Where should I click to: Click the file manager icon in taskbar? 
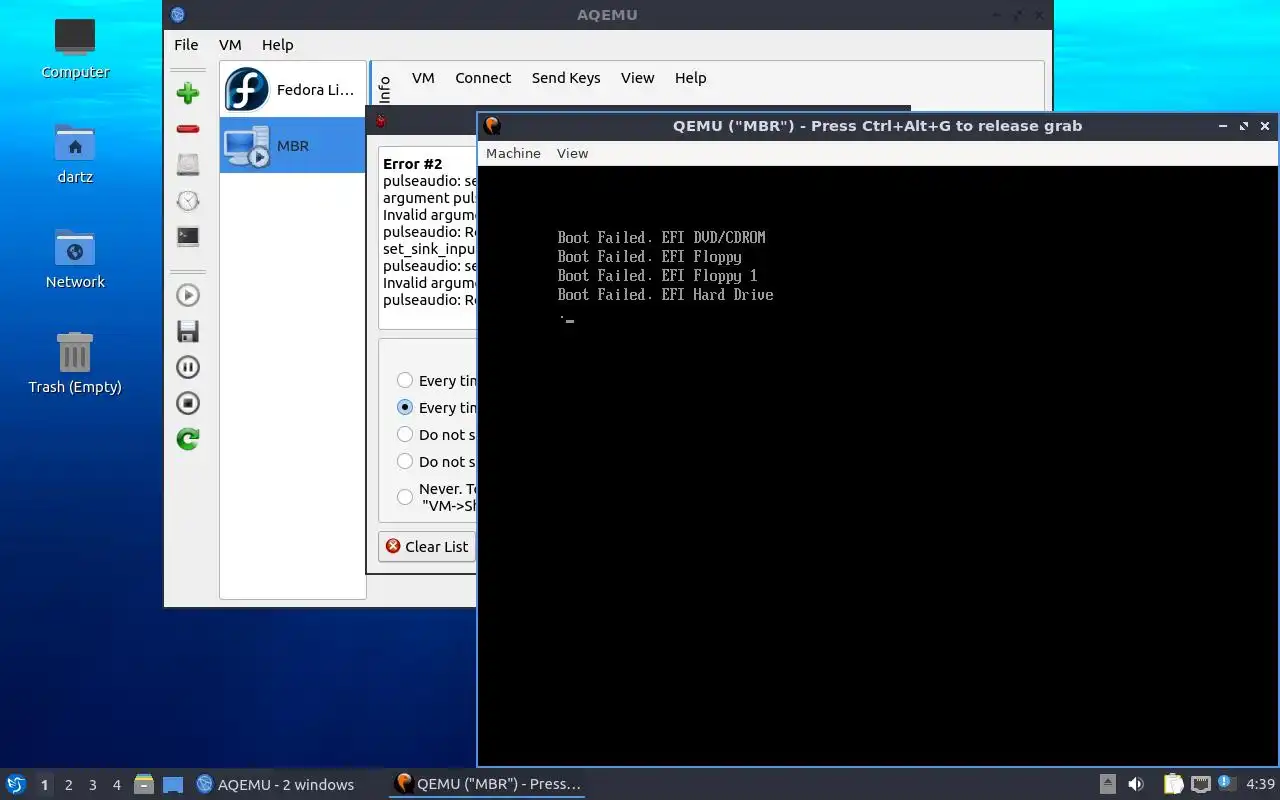click(144, 784)
